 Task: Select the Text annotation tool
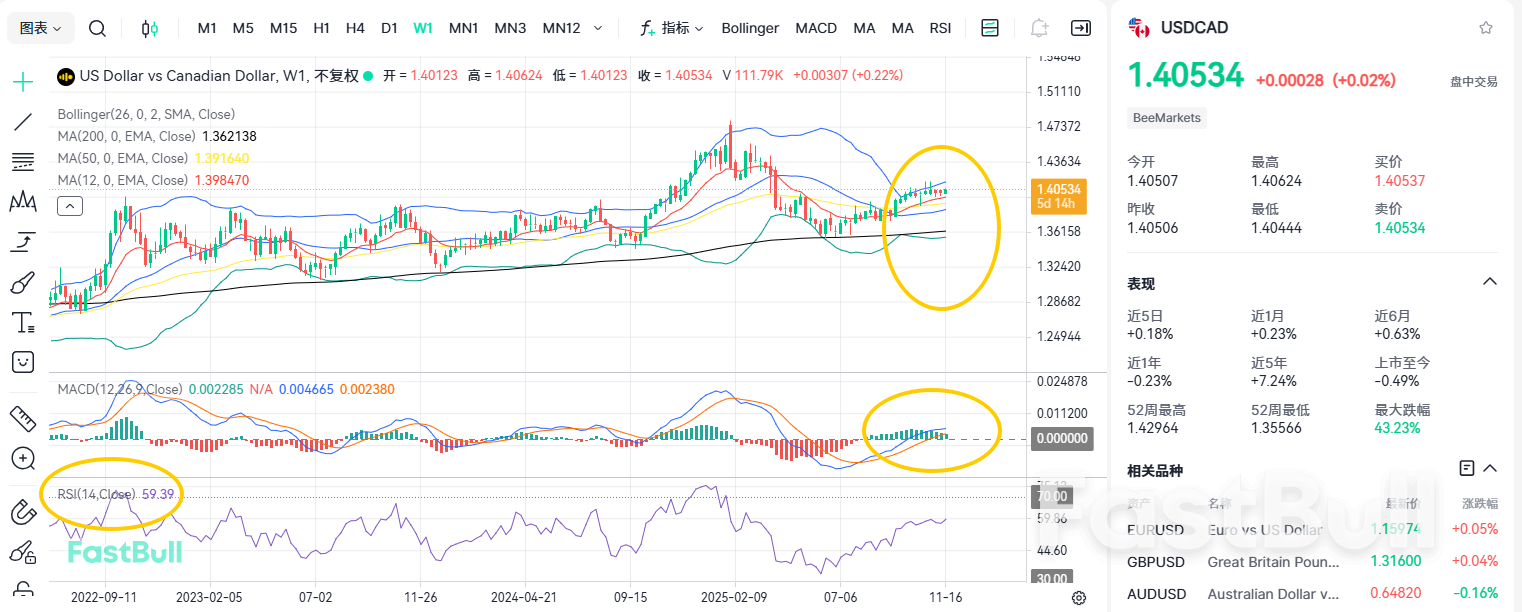point(22,322)
